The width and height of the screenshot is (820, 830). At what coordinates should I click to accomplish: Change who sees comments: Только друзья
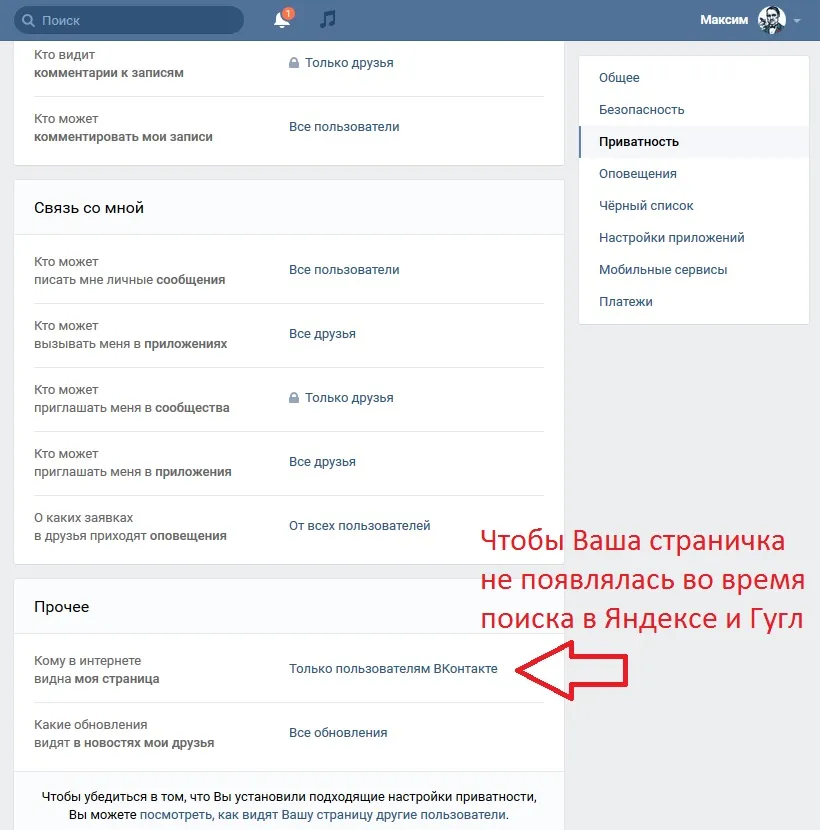349,63
